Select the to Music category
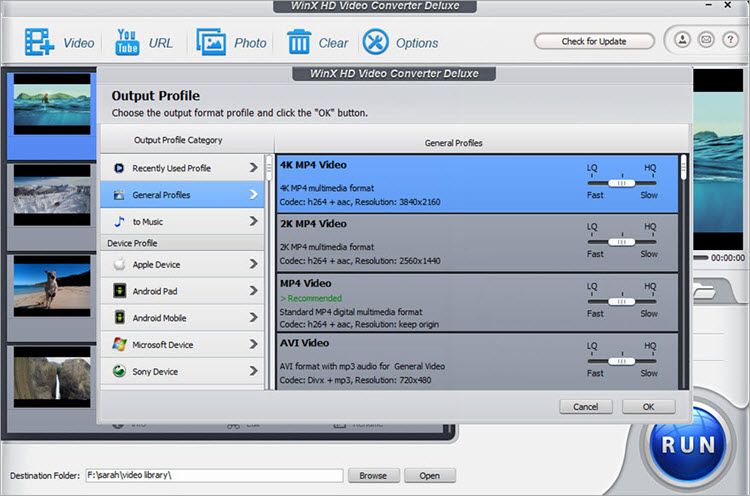 click(x=182, y=221)
